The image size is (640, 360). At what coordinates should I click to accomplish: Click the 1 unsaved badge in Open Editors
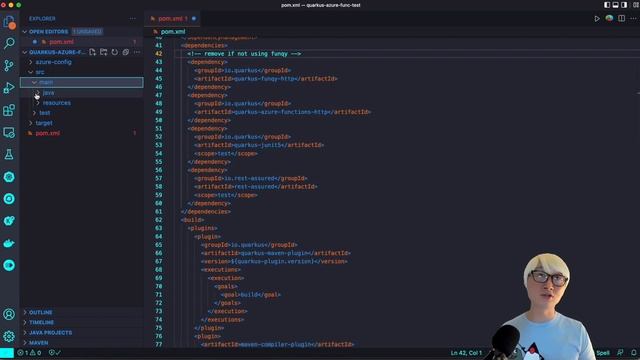(87, 31)
